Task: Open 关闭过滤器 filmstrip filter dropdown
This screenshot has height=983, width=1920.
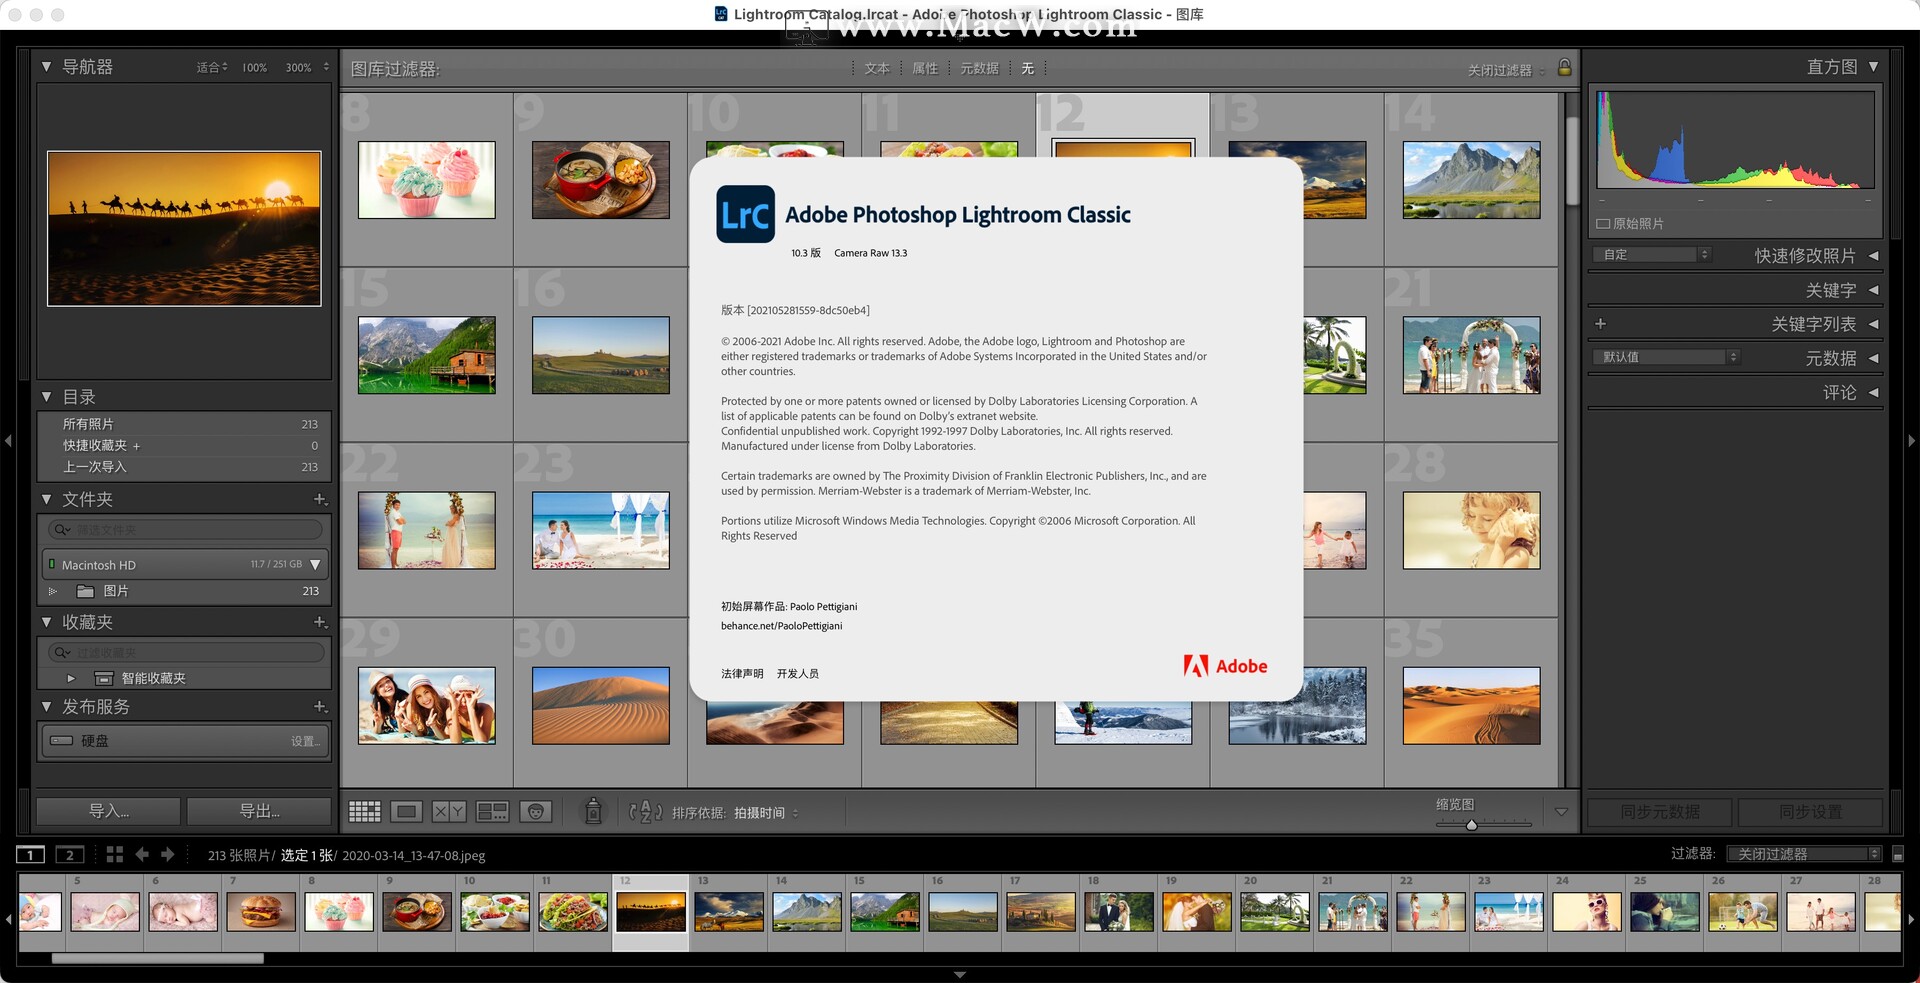Action: click(x=1804, y=854)
